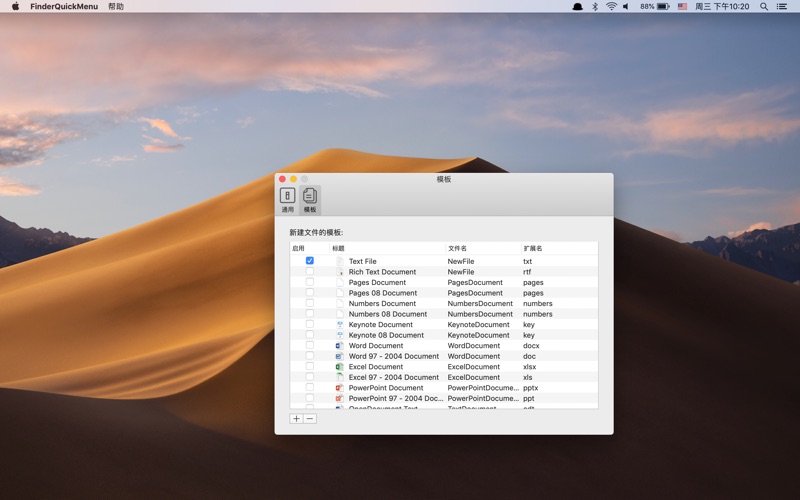Open the 帮助 help menu

pyautogui.click(x=116, y=7)
